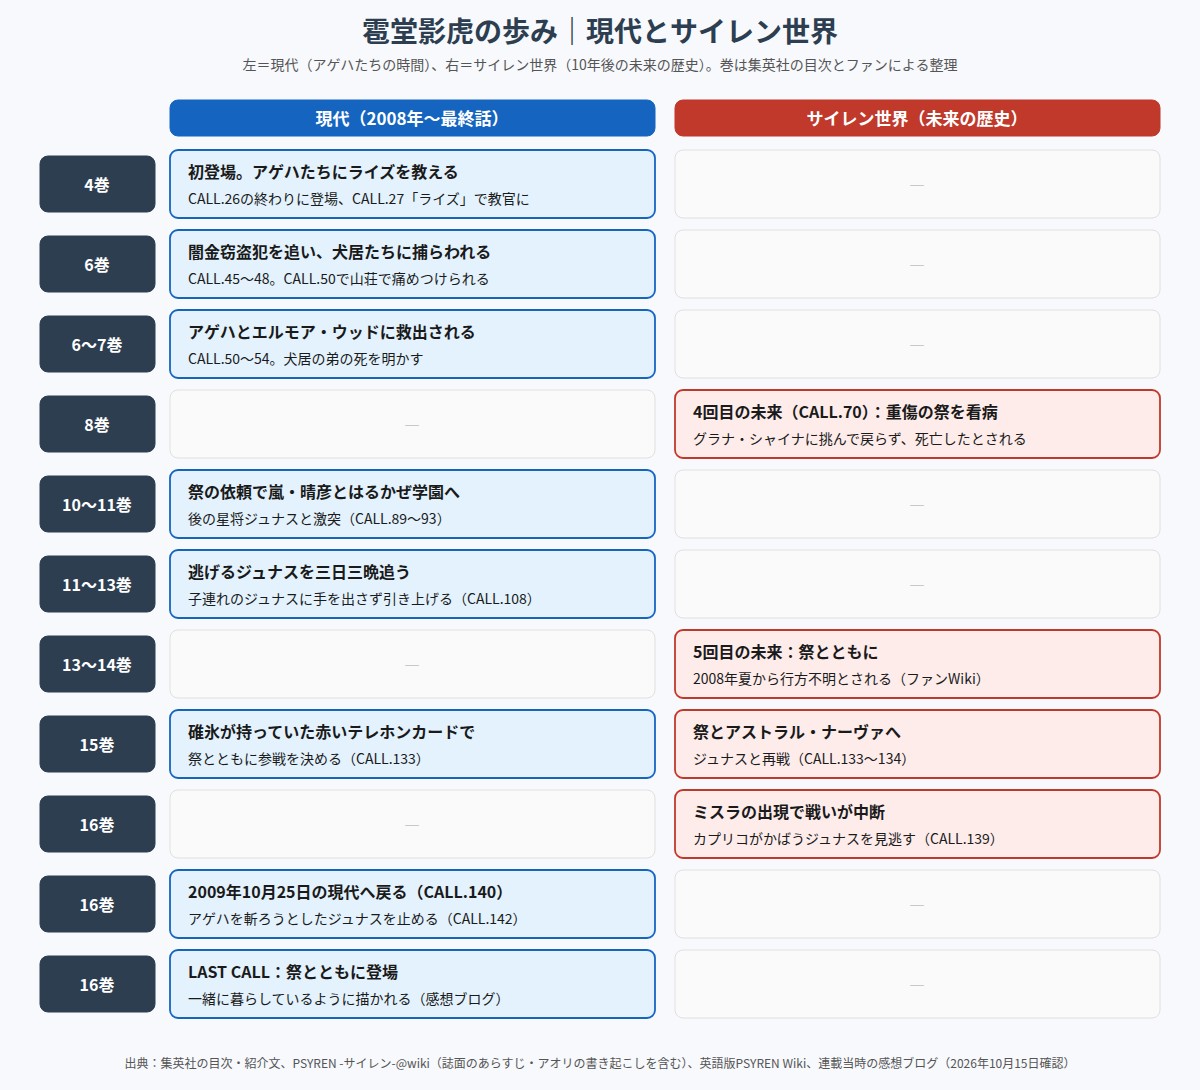Open the card 5回目の未来：祭とともに
Screen dimensions: 1200x1090
[917, 664]
